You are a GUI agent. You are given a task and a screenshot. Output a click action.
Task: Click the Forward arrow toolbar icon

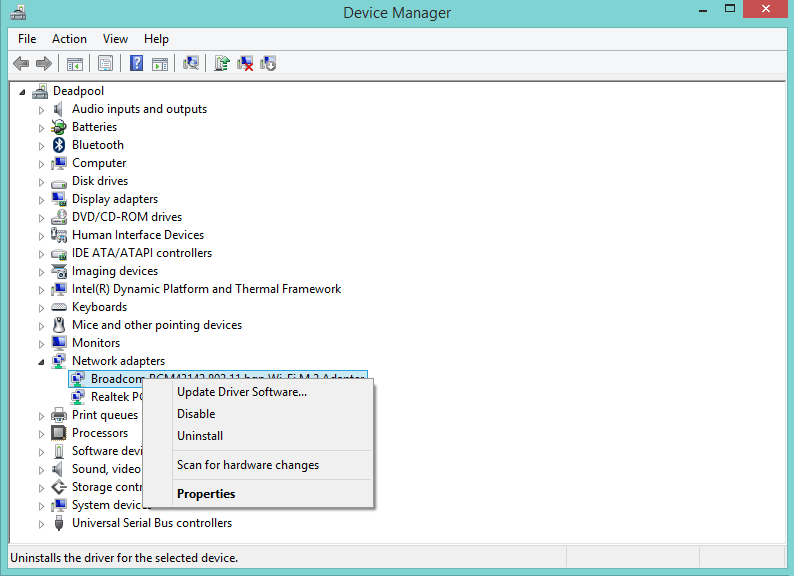pyautogui.click(x=44, y=63)
